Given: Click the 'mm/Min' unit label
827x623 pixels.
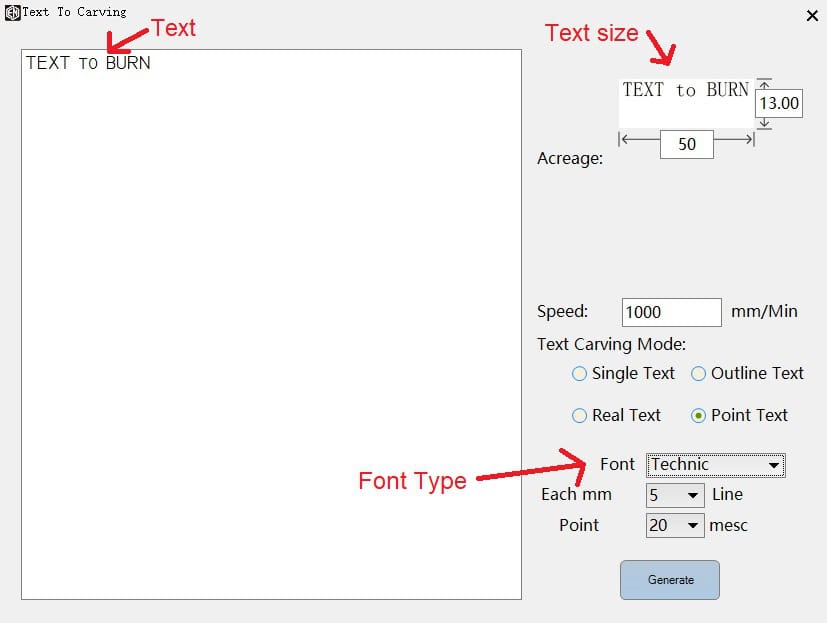Looking at the screenshot, I should point(764,311).
